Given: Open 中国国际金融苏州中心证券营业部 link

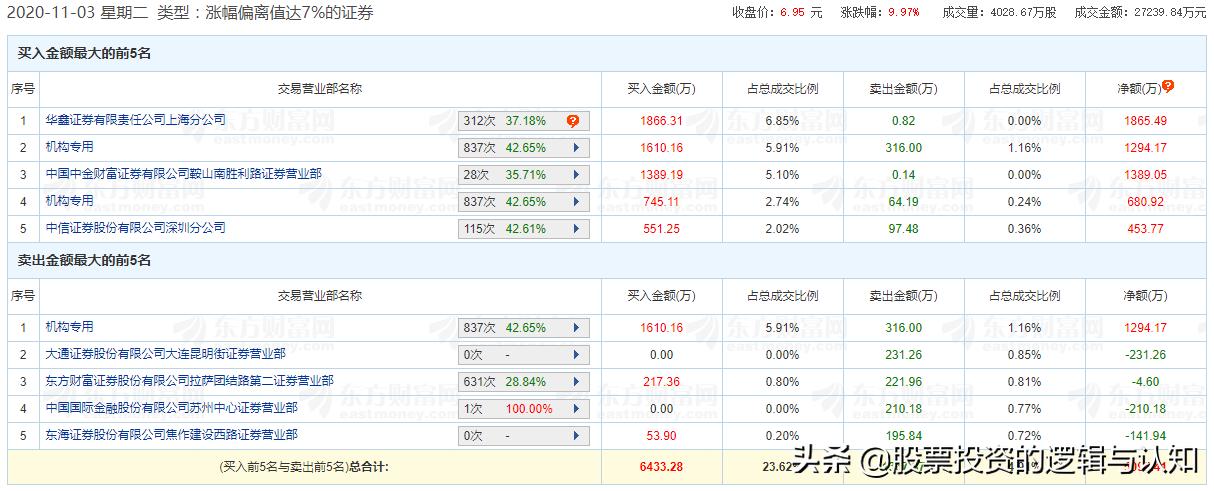Looking at the screenshot, I should tap(171, 408).
